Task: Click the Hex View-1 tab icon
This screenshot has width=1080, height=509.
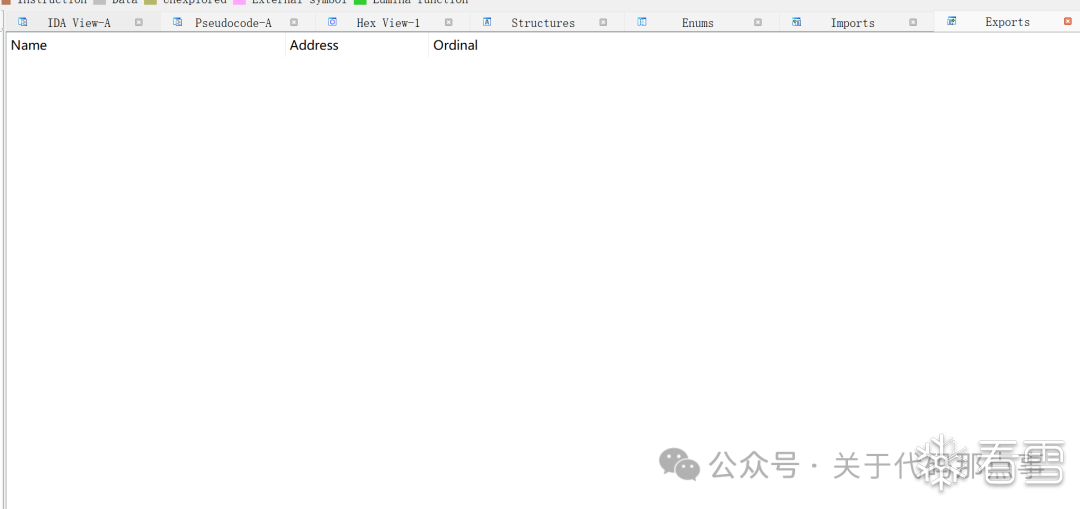Action: point(333,22)
